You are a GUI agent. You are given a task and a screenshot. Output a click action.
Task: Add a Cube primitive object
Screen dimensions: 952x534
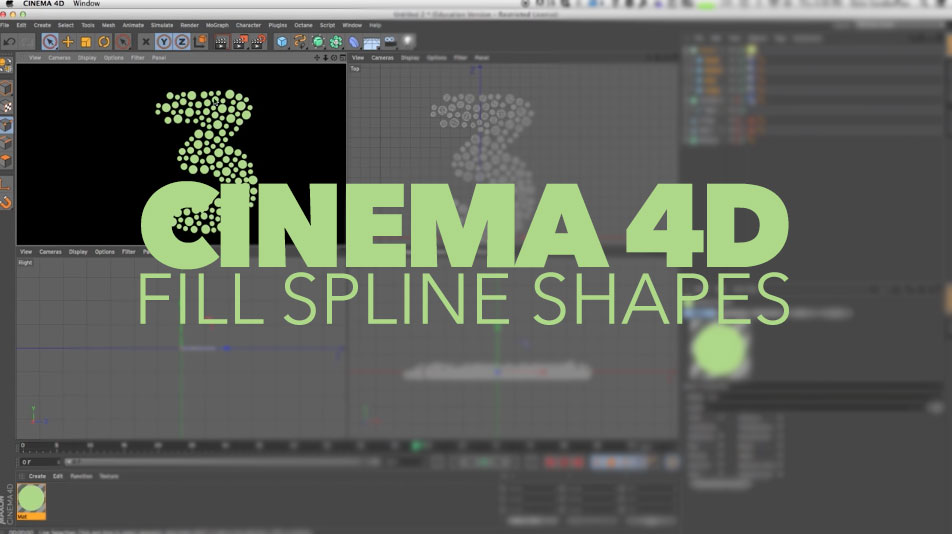point(282,42)
